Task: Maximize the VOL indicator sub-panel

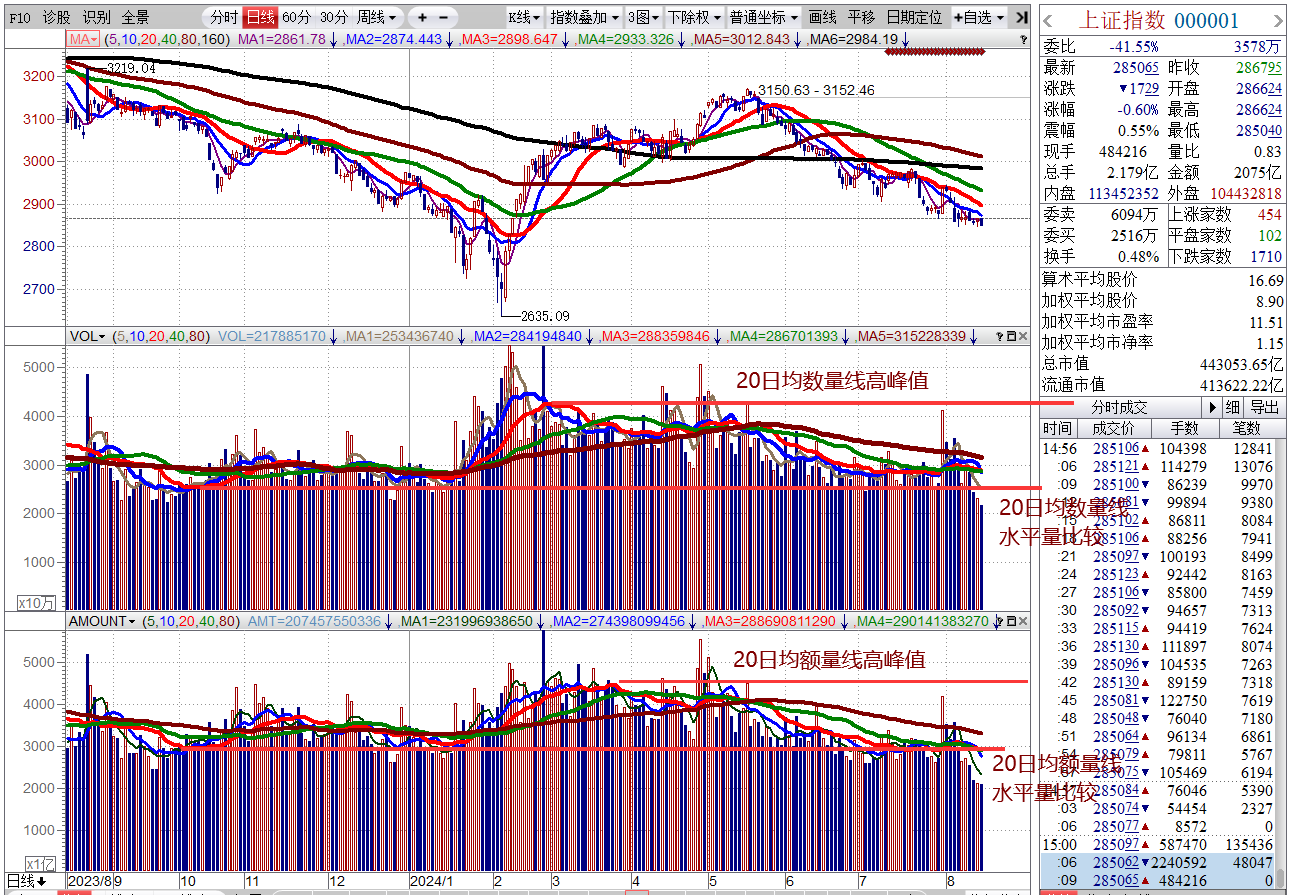Action: point(1010,336)
